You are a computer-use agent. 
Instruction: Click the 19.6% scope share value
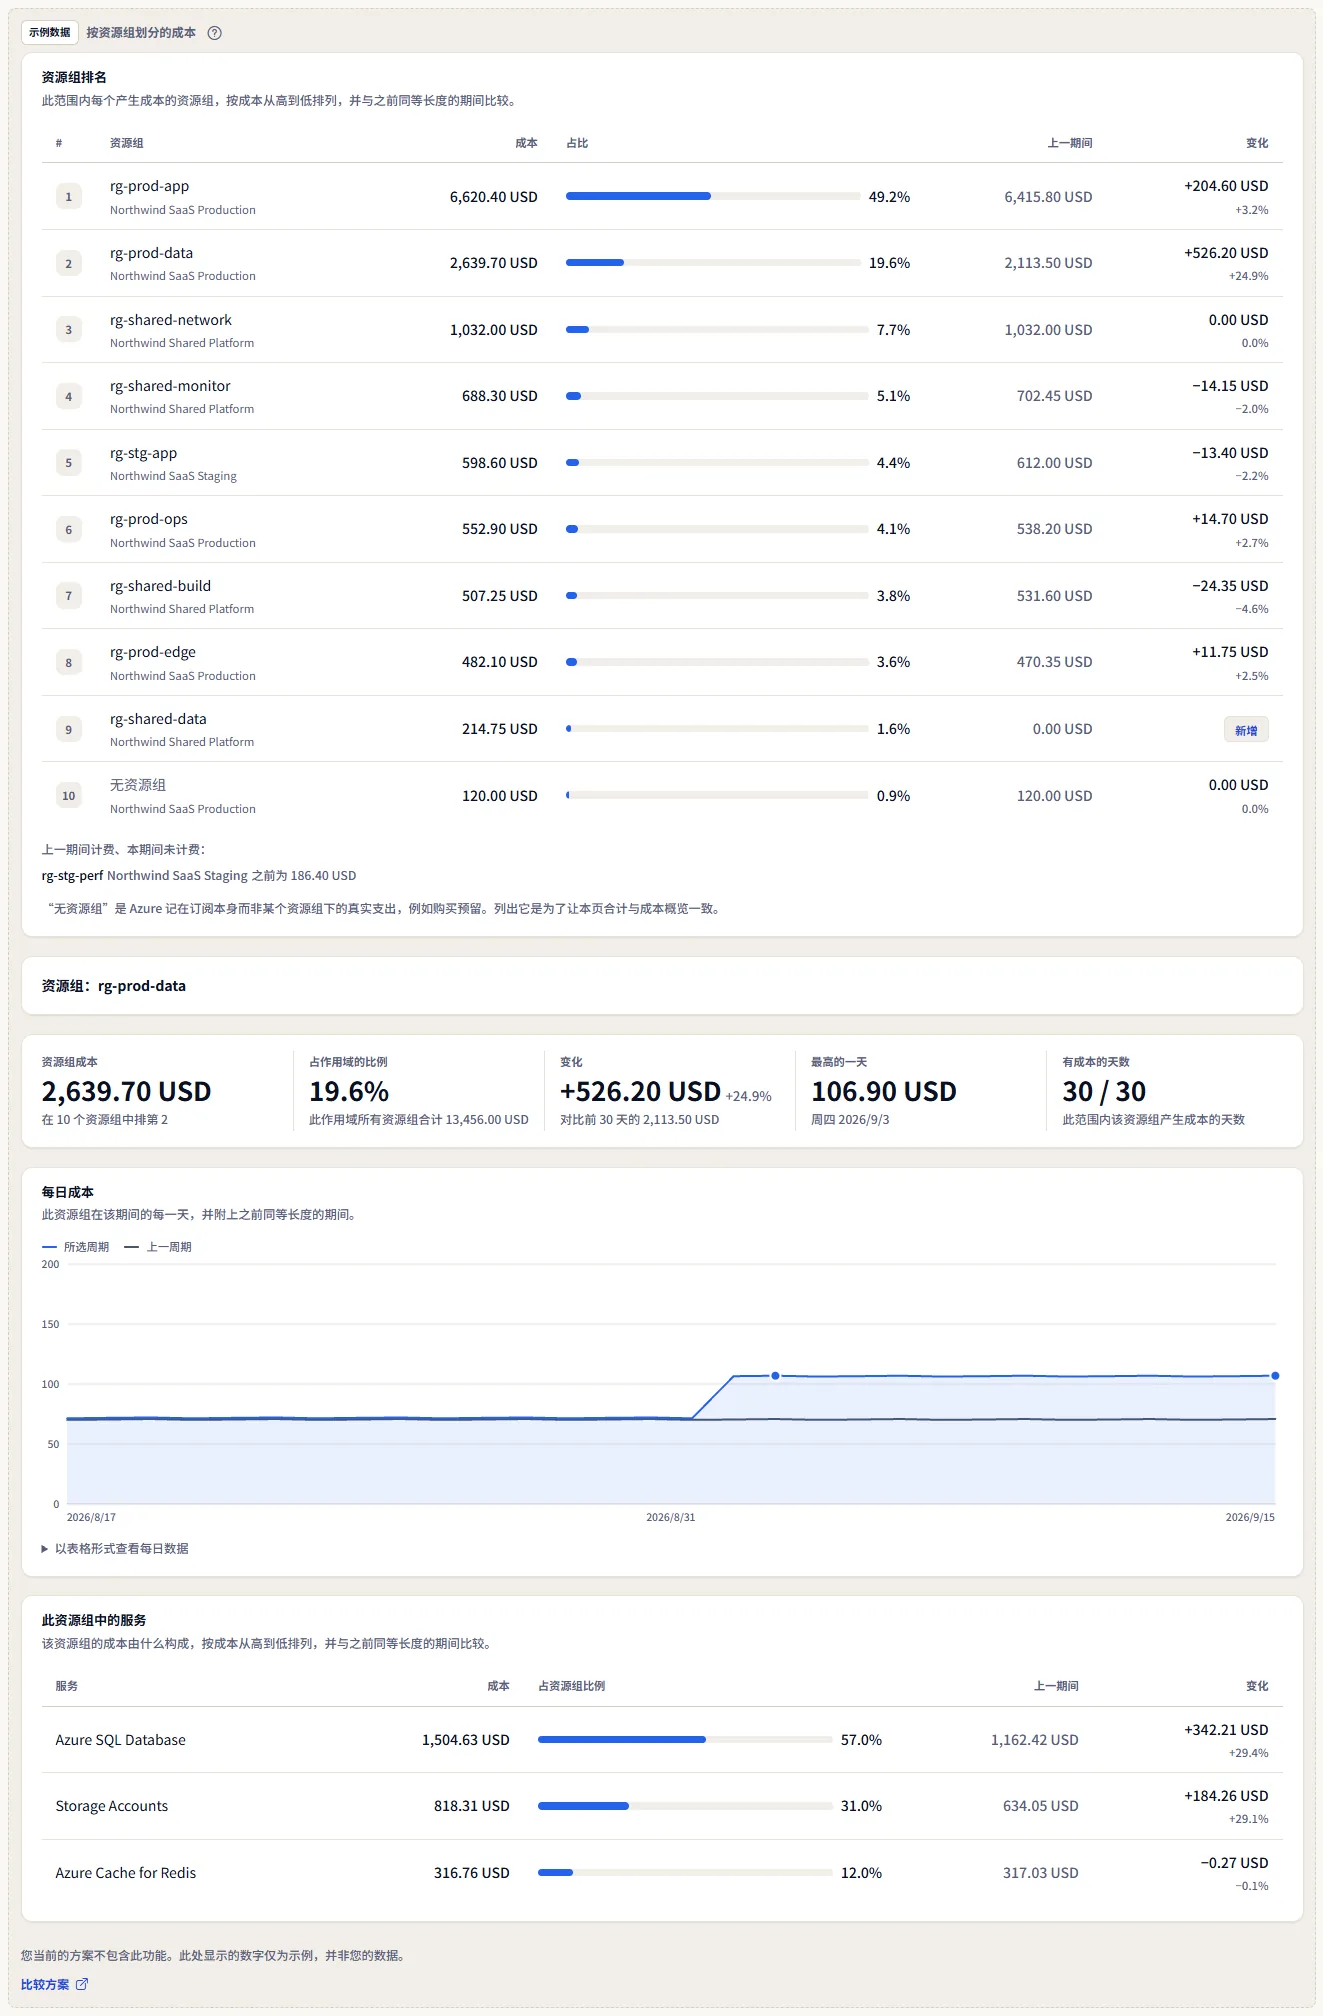(349, 1091)
